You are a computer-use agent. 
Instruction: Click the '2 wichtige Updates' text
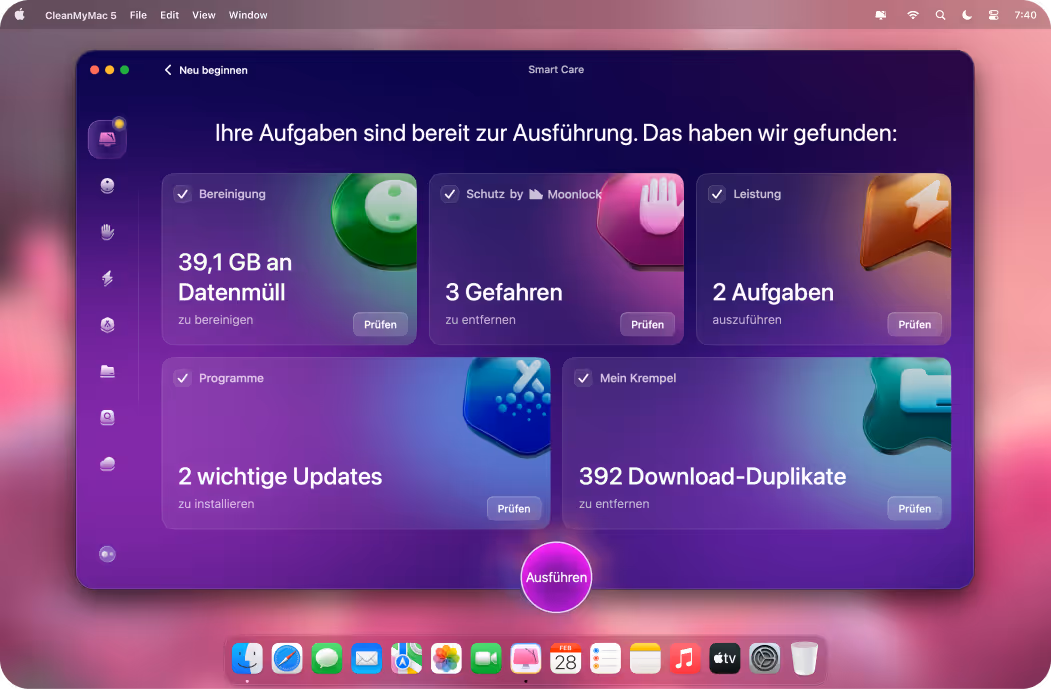coord(280,477)
